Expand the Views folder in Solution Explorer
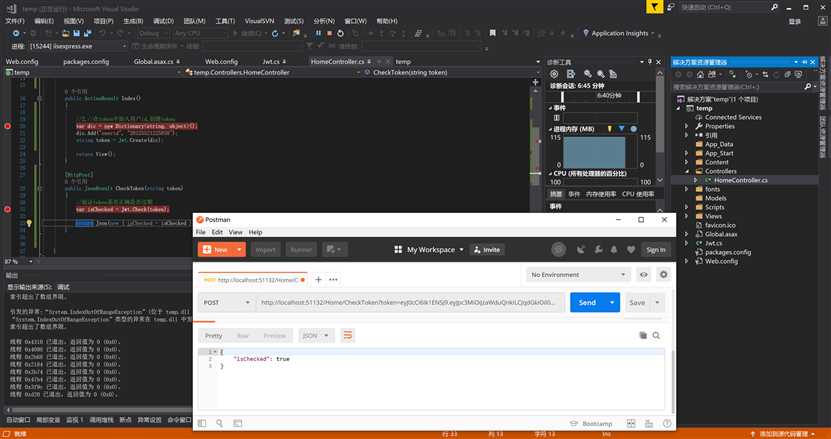This screenshot has height=439, width=831. click(687, 216)
